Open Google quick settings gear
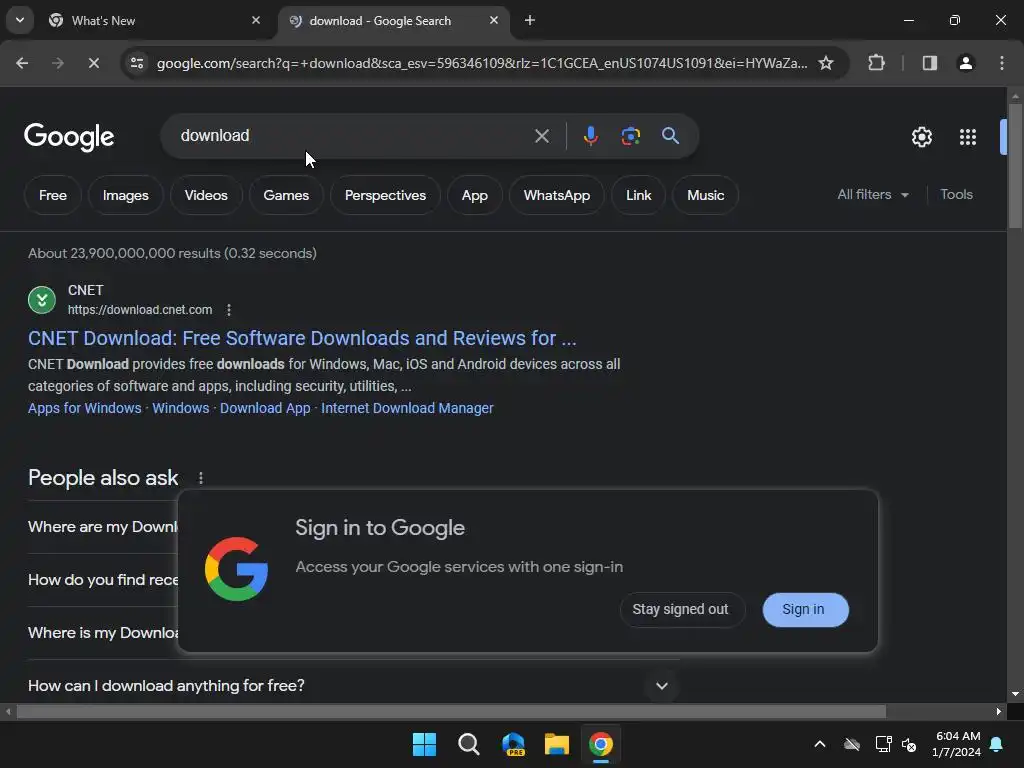Viewport: 1024px width, 768px height. pyautogui.click(x=921, y=137)
